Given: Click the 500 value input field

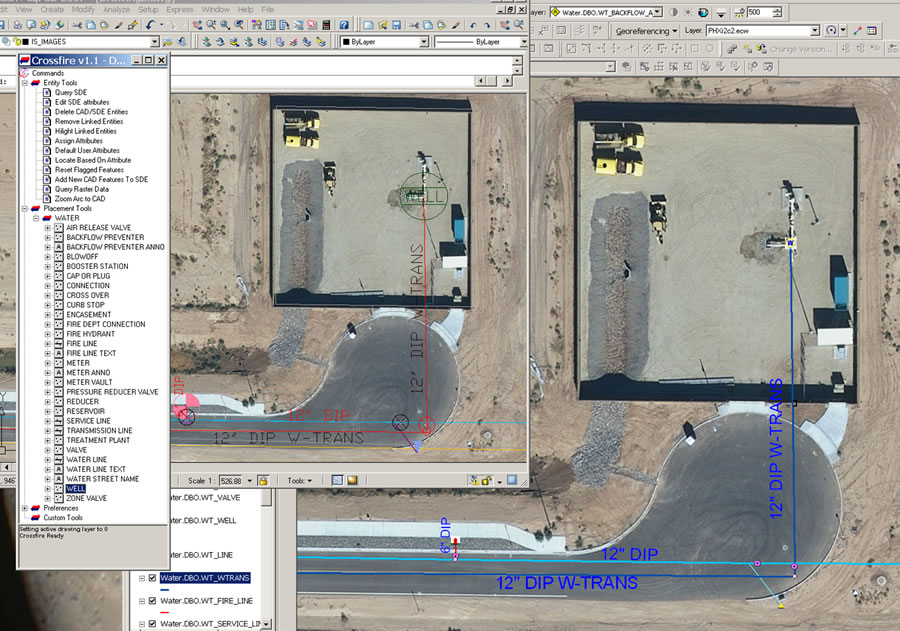Looking at the screenshot, I should tap(759, 12).
